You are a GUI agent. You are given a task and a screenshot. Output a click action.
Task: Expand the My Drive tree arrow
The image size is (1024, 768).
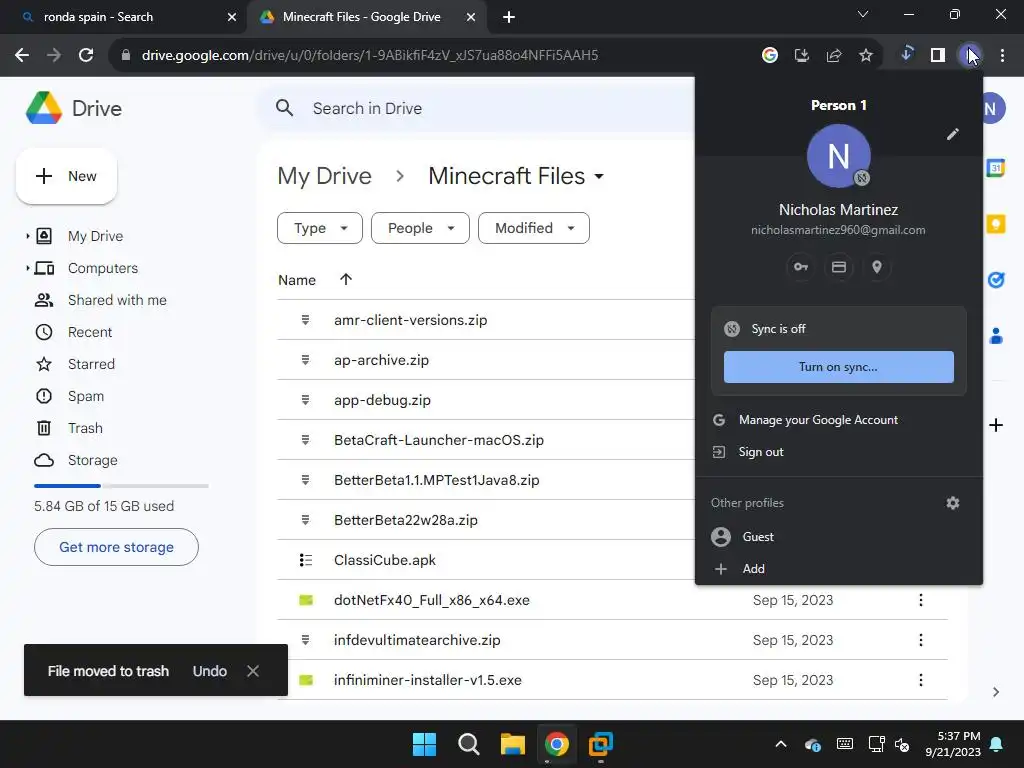coord(27,236)
